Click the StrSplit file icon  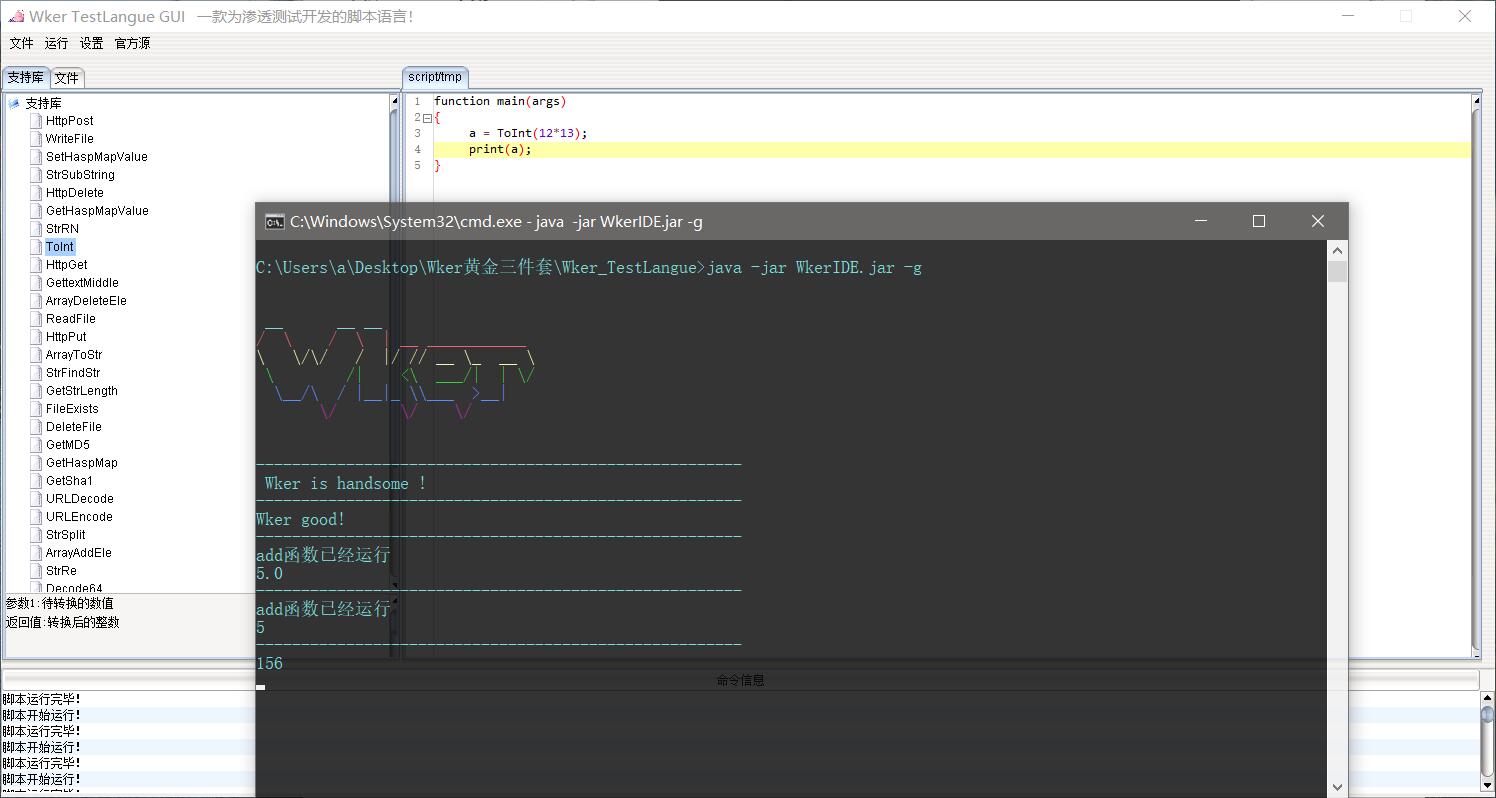tap(36, 535)
